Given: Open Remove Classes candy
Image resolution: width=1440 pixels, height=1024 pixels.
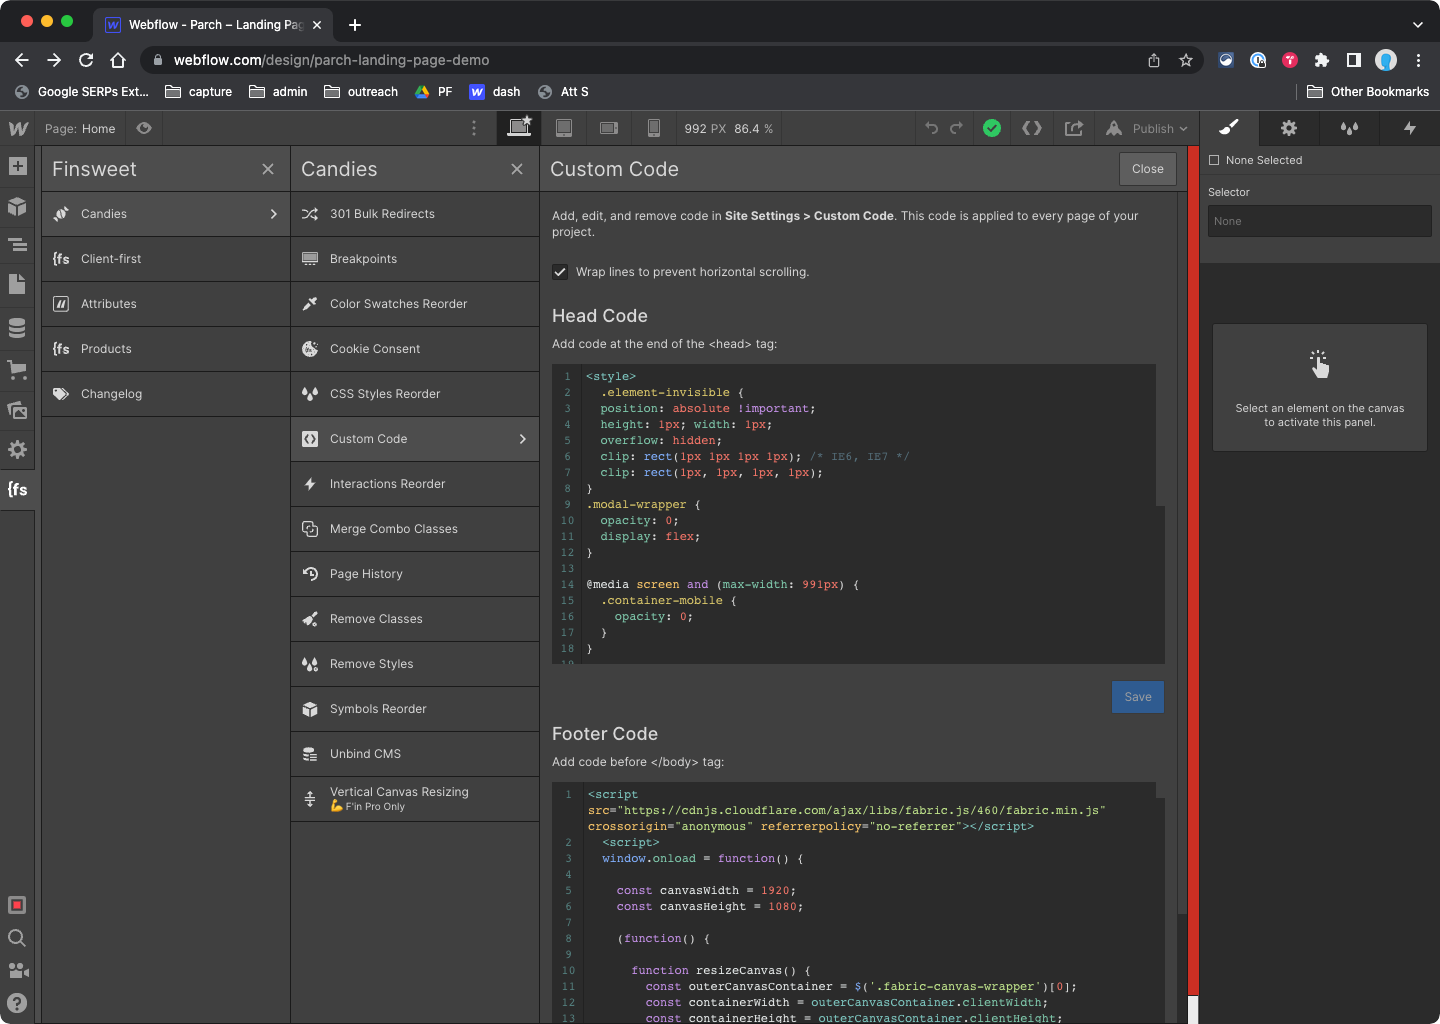Looking at the screenshot, I should click(415, 619).
